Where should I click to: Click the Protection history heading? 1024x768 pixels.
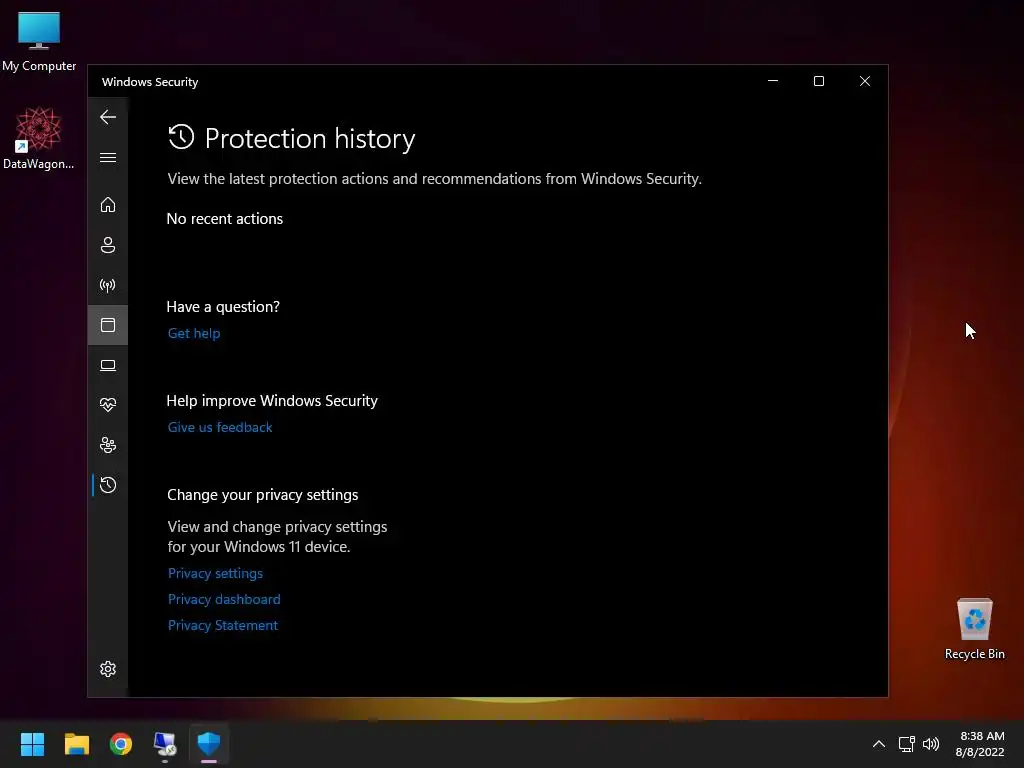coord(310,138)
